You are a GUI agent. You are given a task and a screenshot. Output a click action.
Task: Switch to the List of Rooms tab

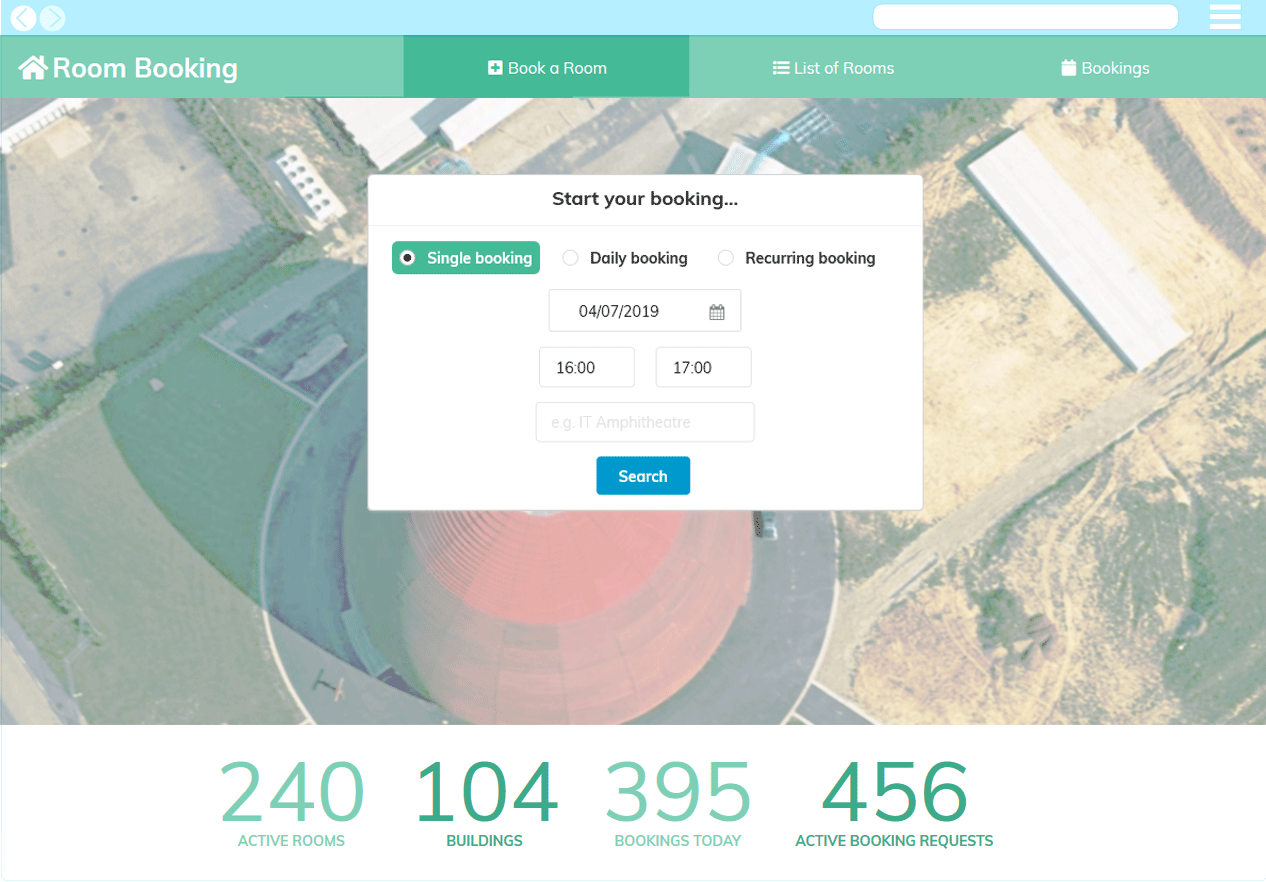tap(833, 68)
